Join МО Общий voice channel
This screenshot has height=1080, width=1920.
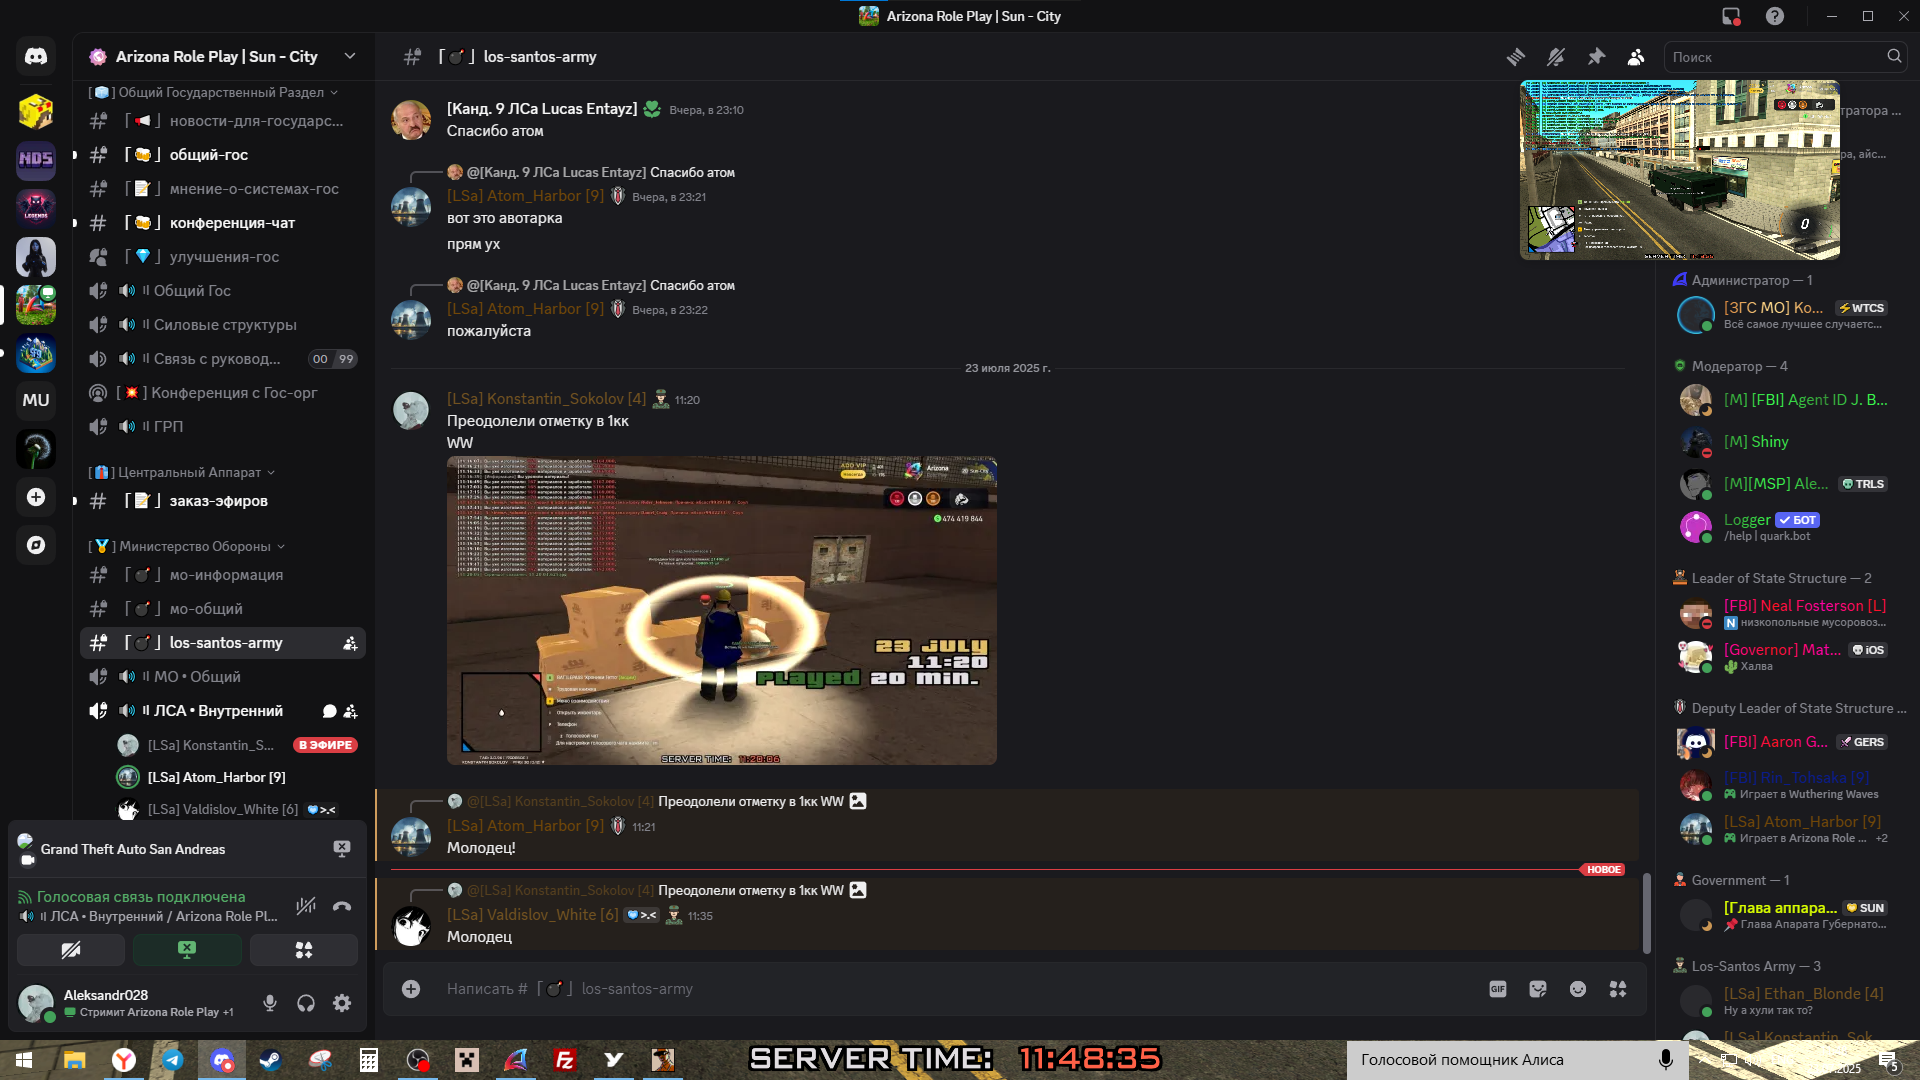tap(223, 677)
